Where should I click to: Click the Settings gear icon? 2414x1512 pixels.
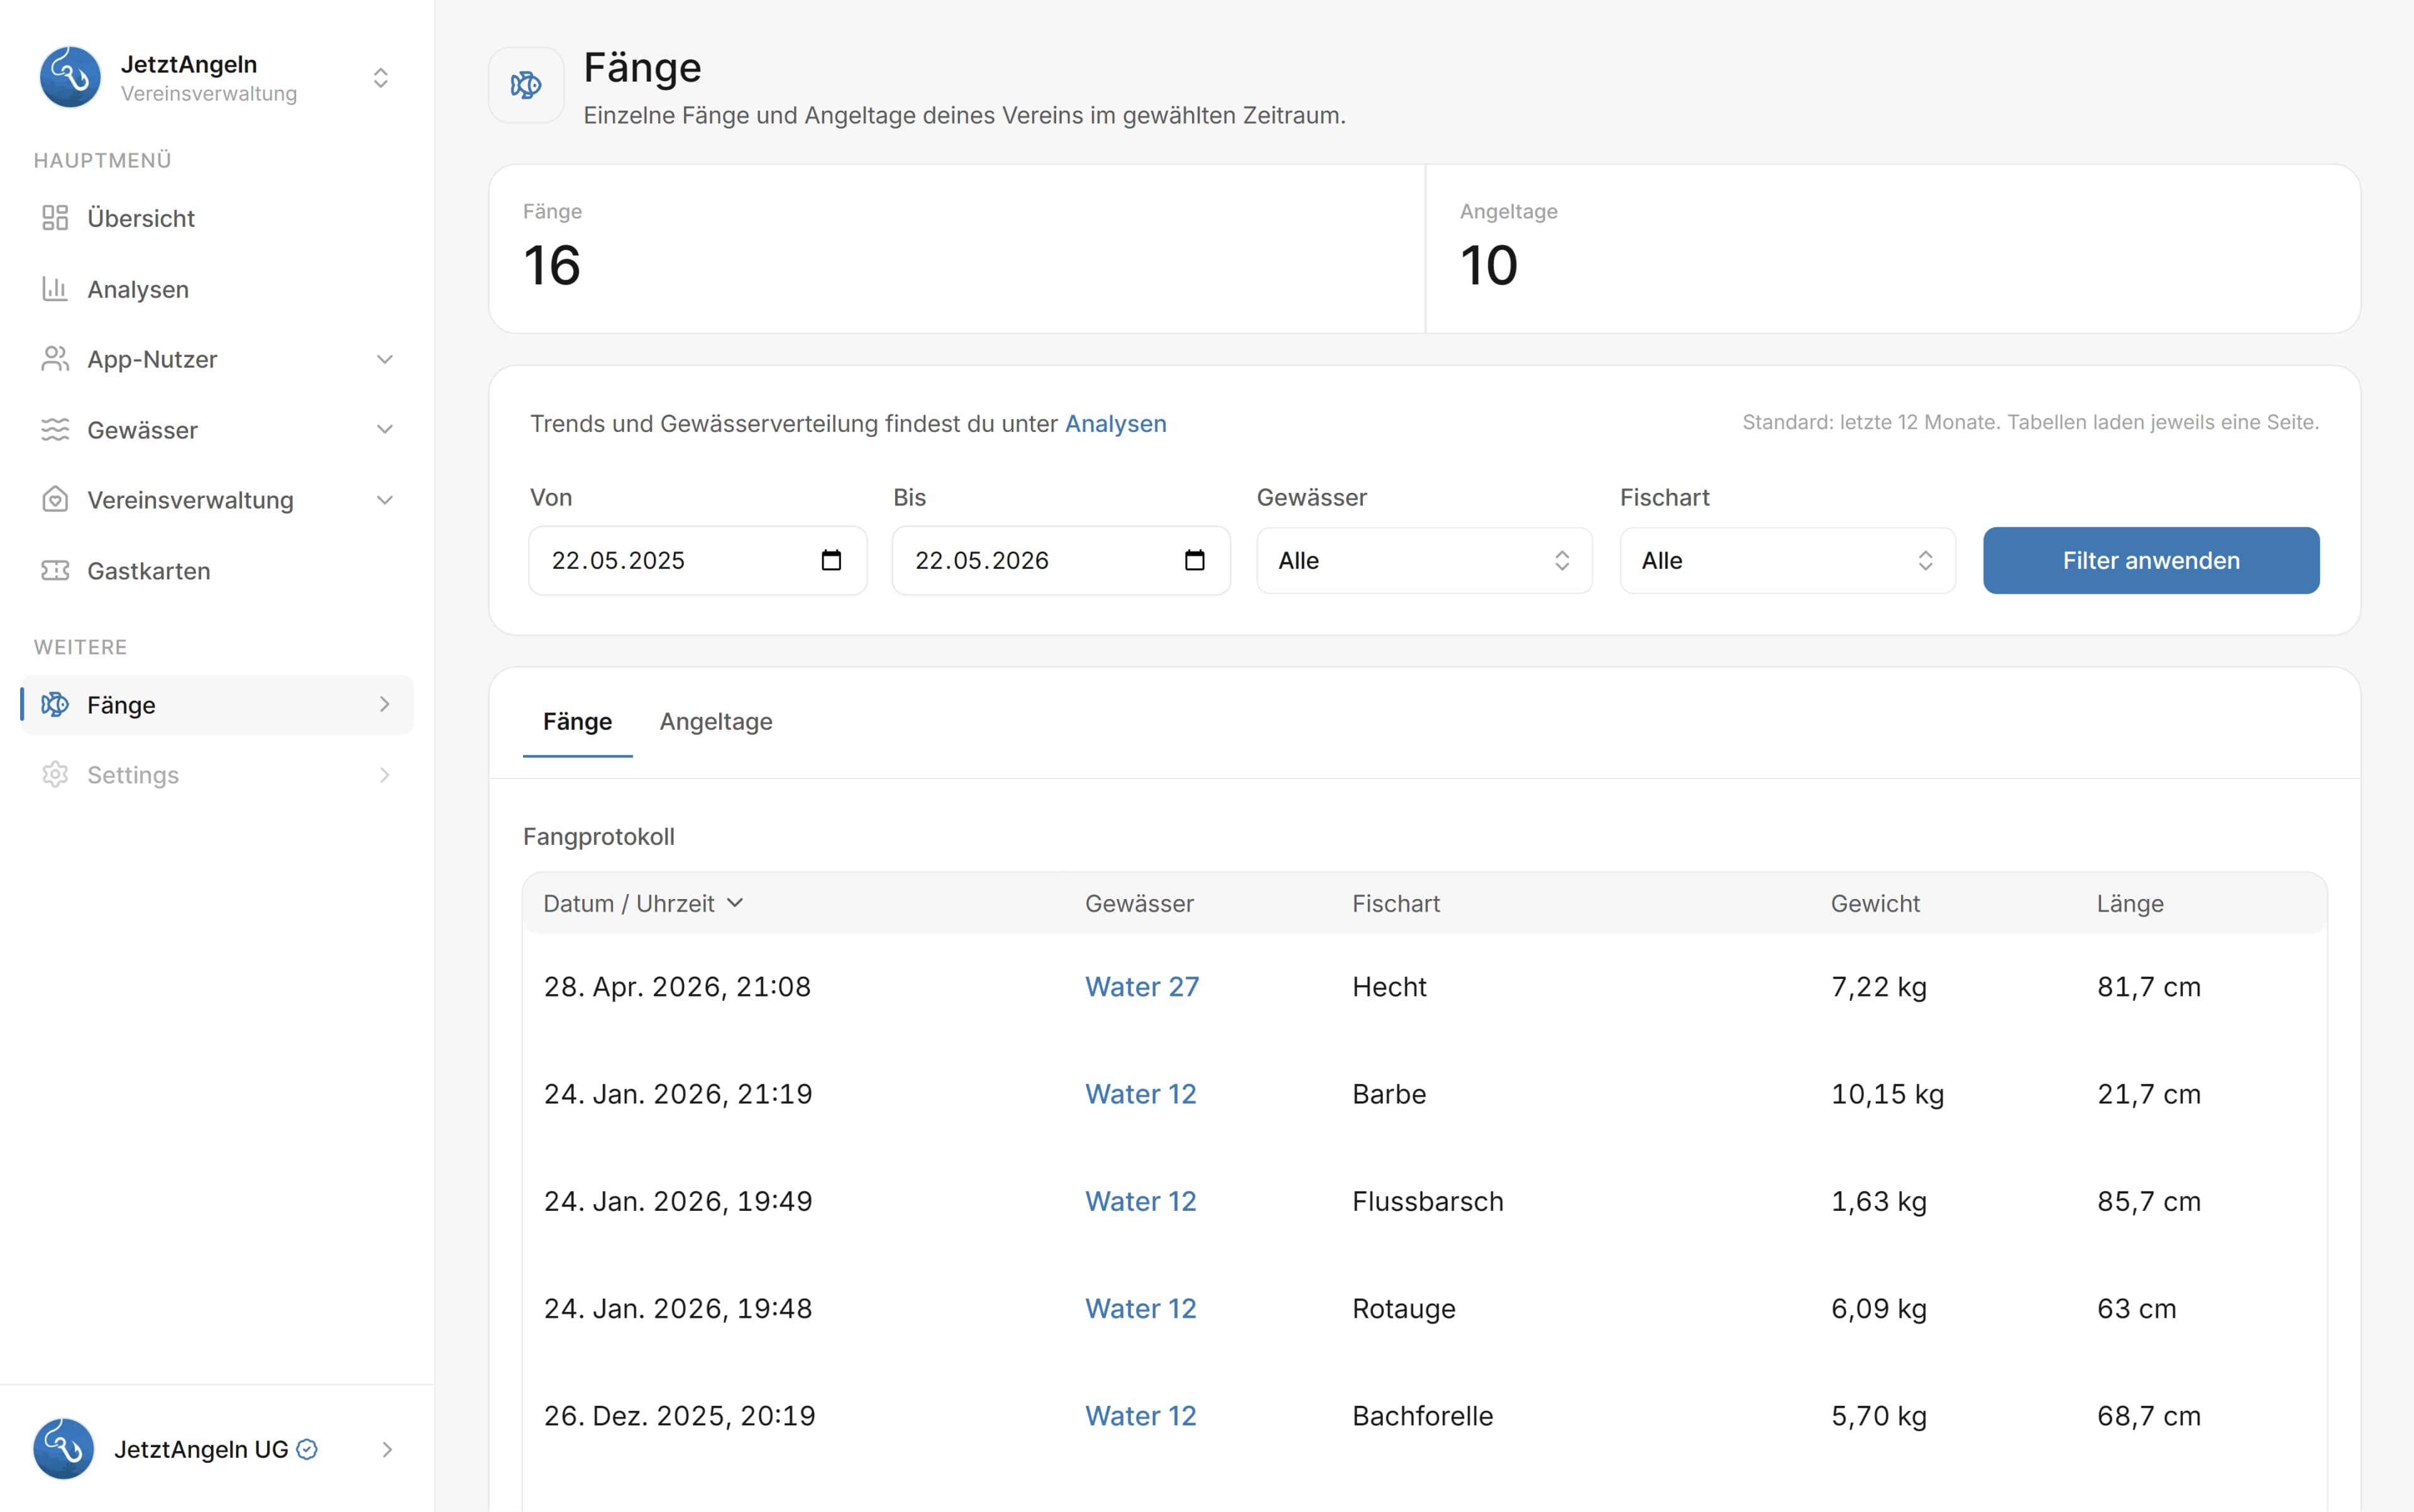(x=55, y=775)
